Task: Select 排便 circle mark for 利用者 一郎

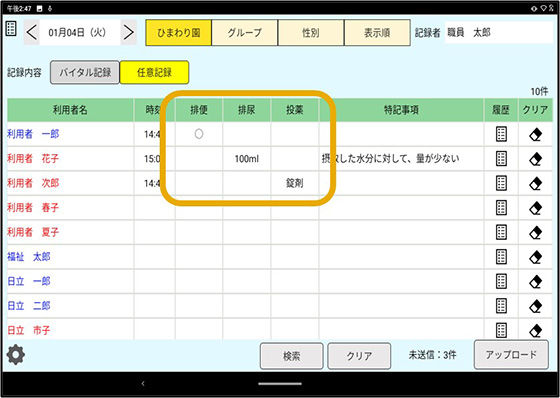Action: tap(199, 134)
